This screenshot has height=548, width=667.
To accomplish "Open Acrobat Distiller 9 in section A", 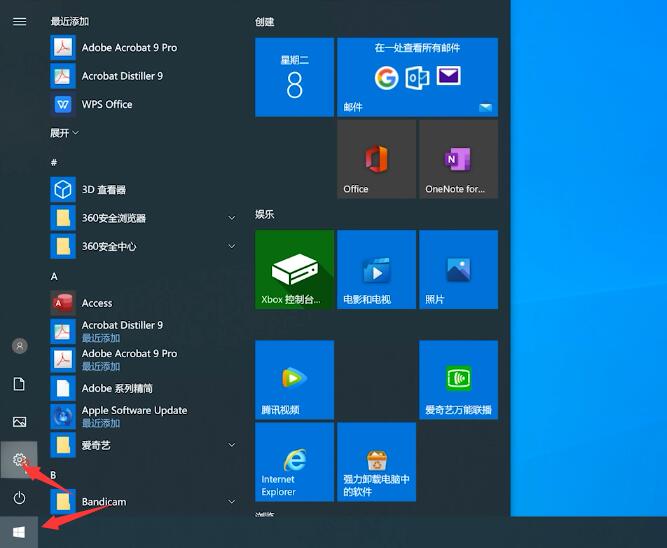I will pyautogui.click(x=144, y=331).
